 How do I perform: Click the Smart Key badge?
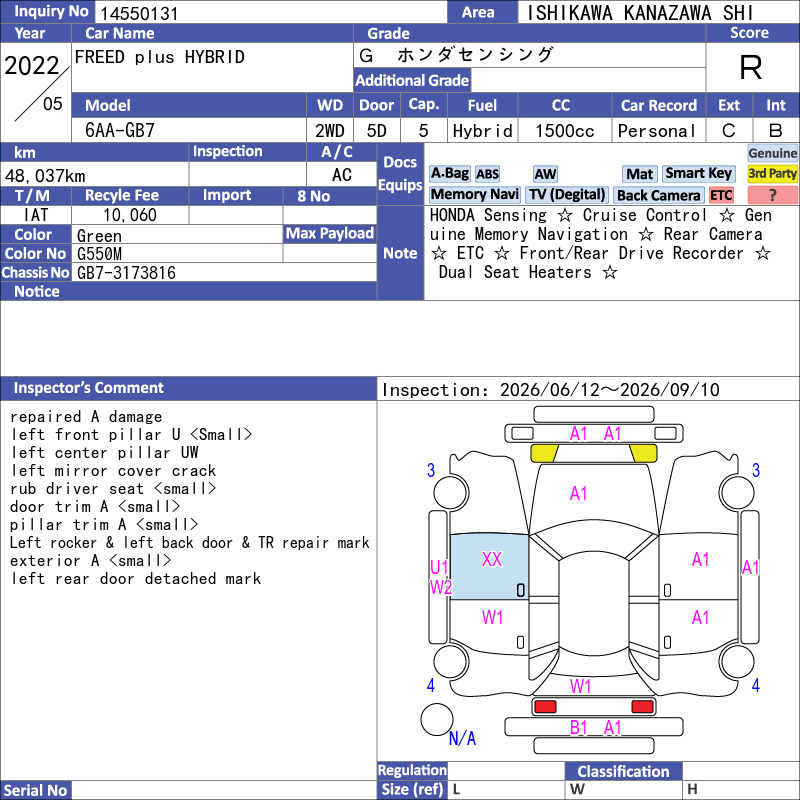tap(698, 174)
